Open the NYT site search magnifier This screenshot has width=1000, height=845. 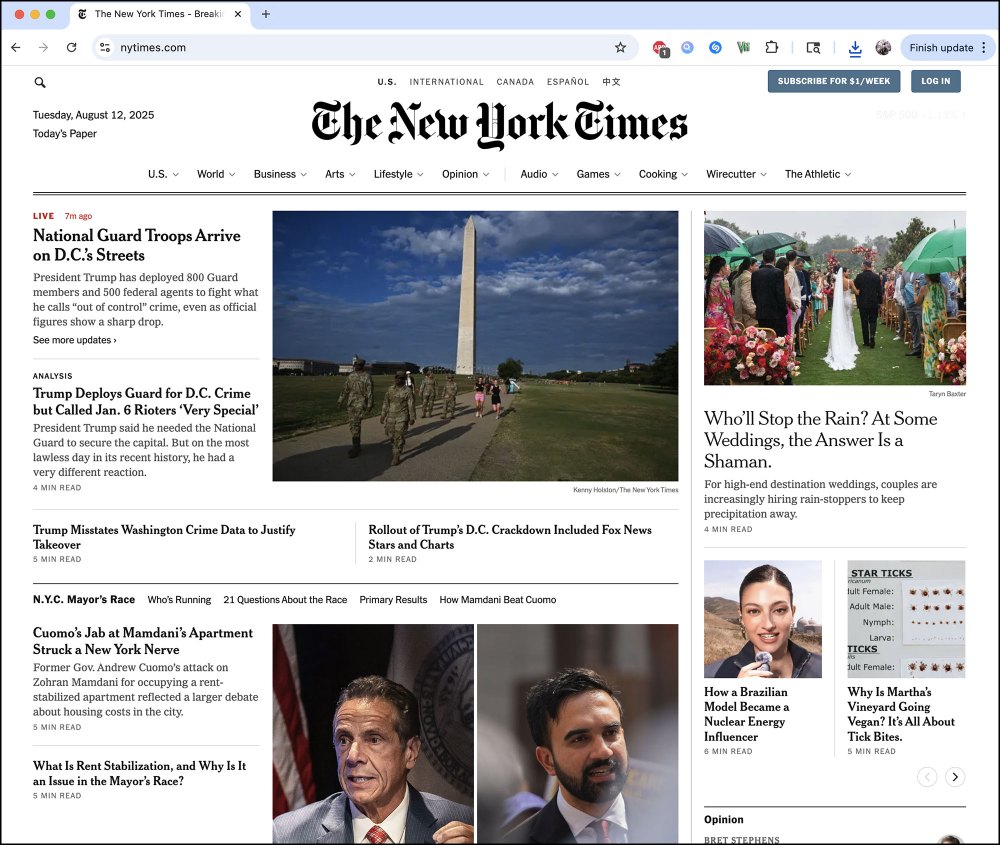(x=40, y=82)
